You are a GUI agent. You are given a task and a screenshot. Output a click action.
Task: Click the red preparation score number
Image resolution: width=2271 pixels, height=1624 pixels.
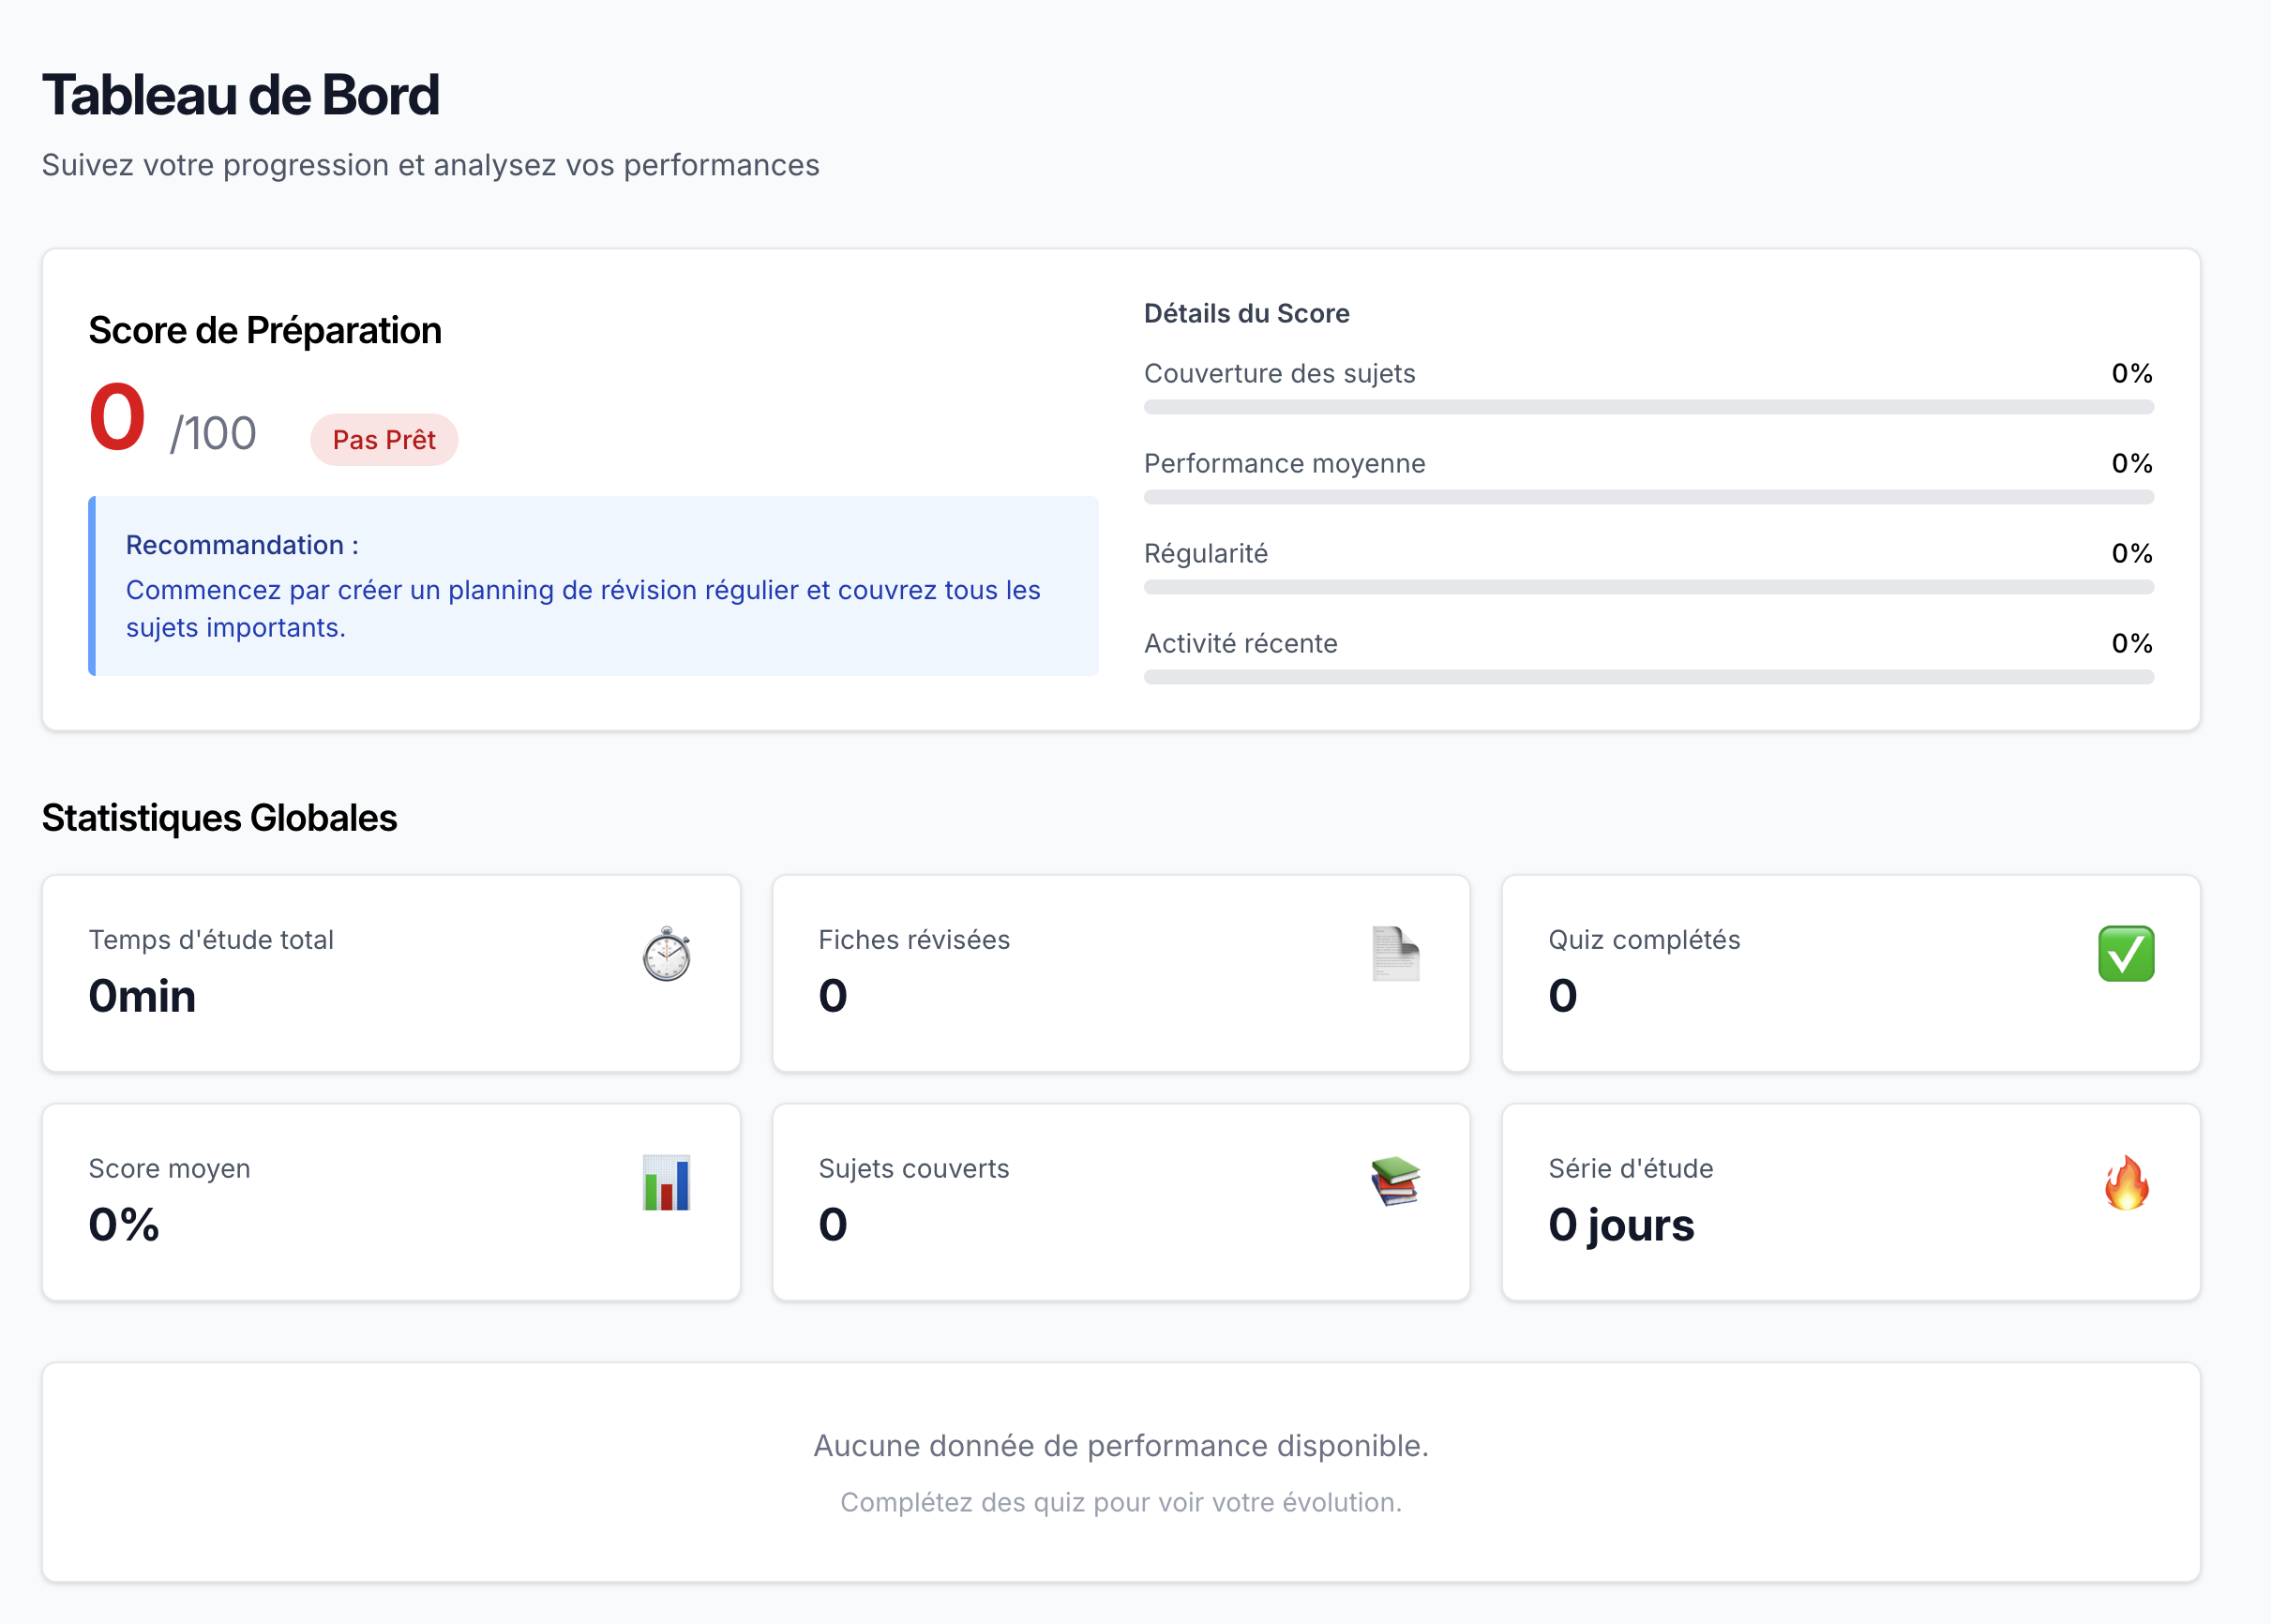(x=117, y=418)
